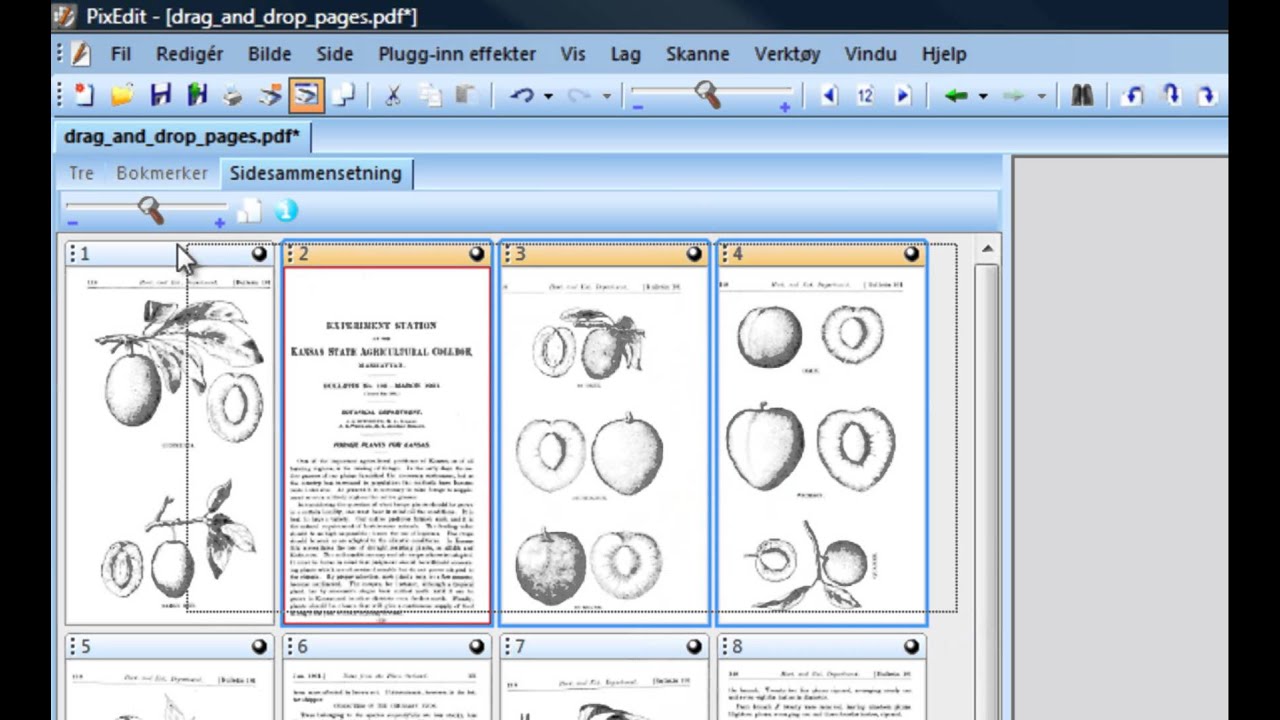Click the thumbnail size slider magnifier handle
Screen dimensions: 1280x720
150,209
